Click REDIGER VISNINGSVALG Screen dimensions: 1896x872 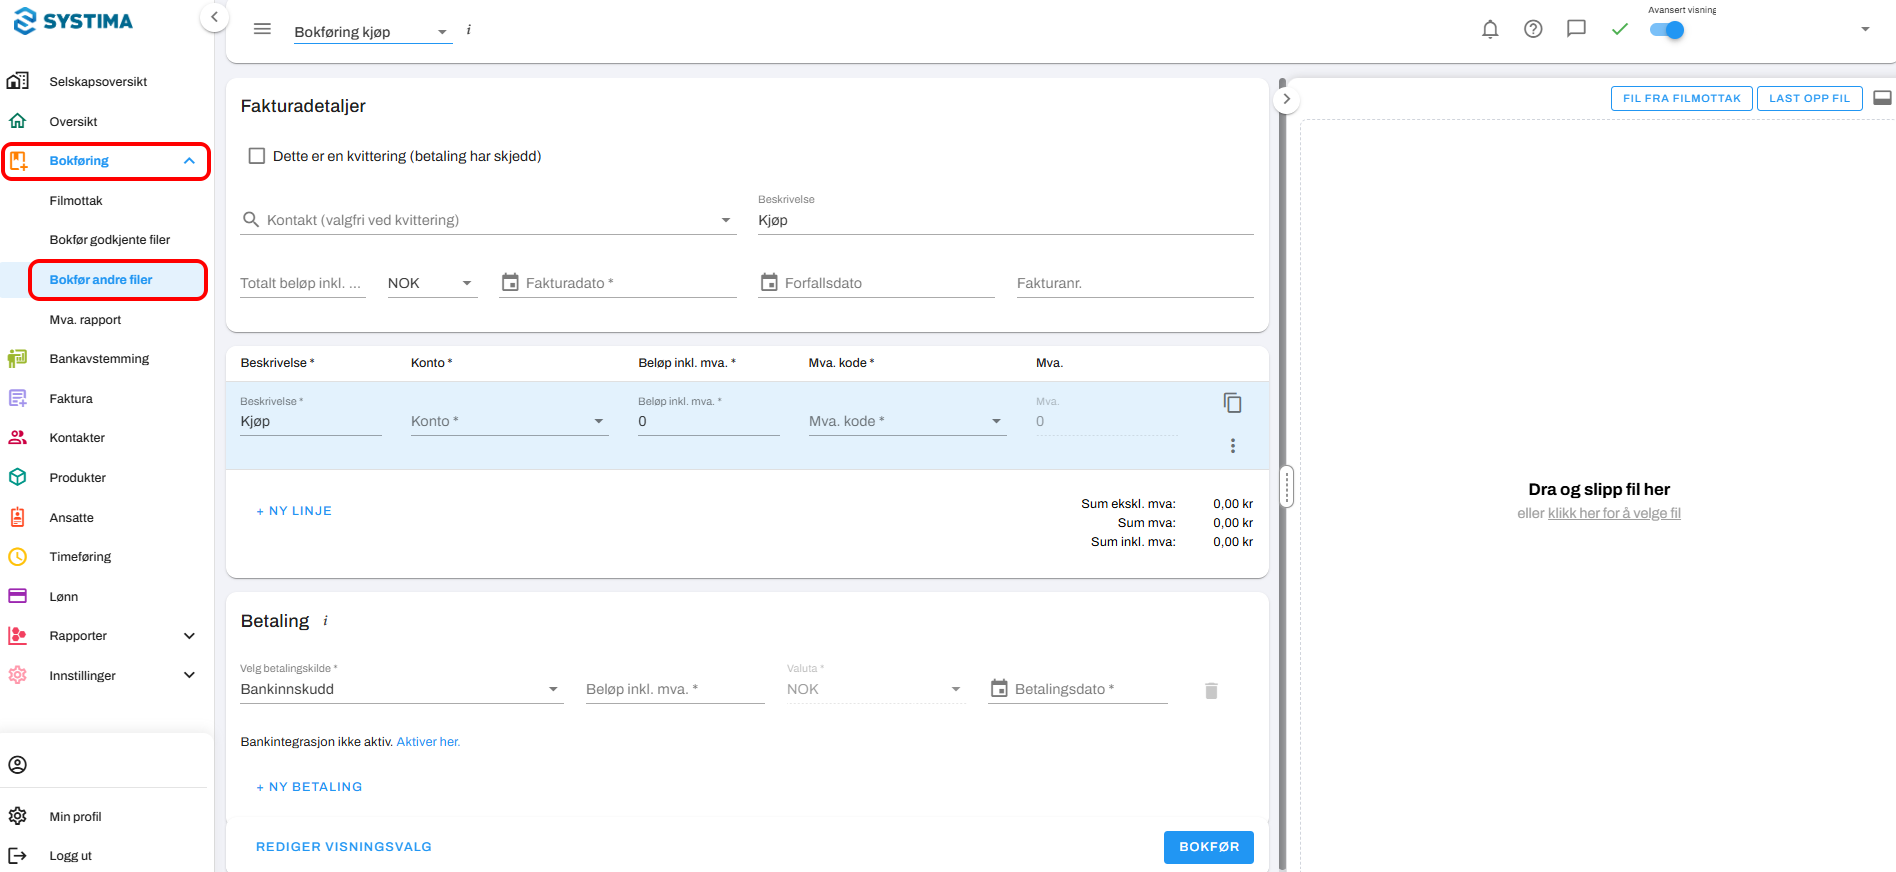click(x=344, y=847)
